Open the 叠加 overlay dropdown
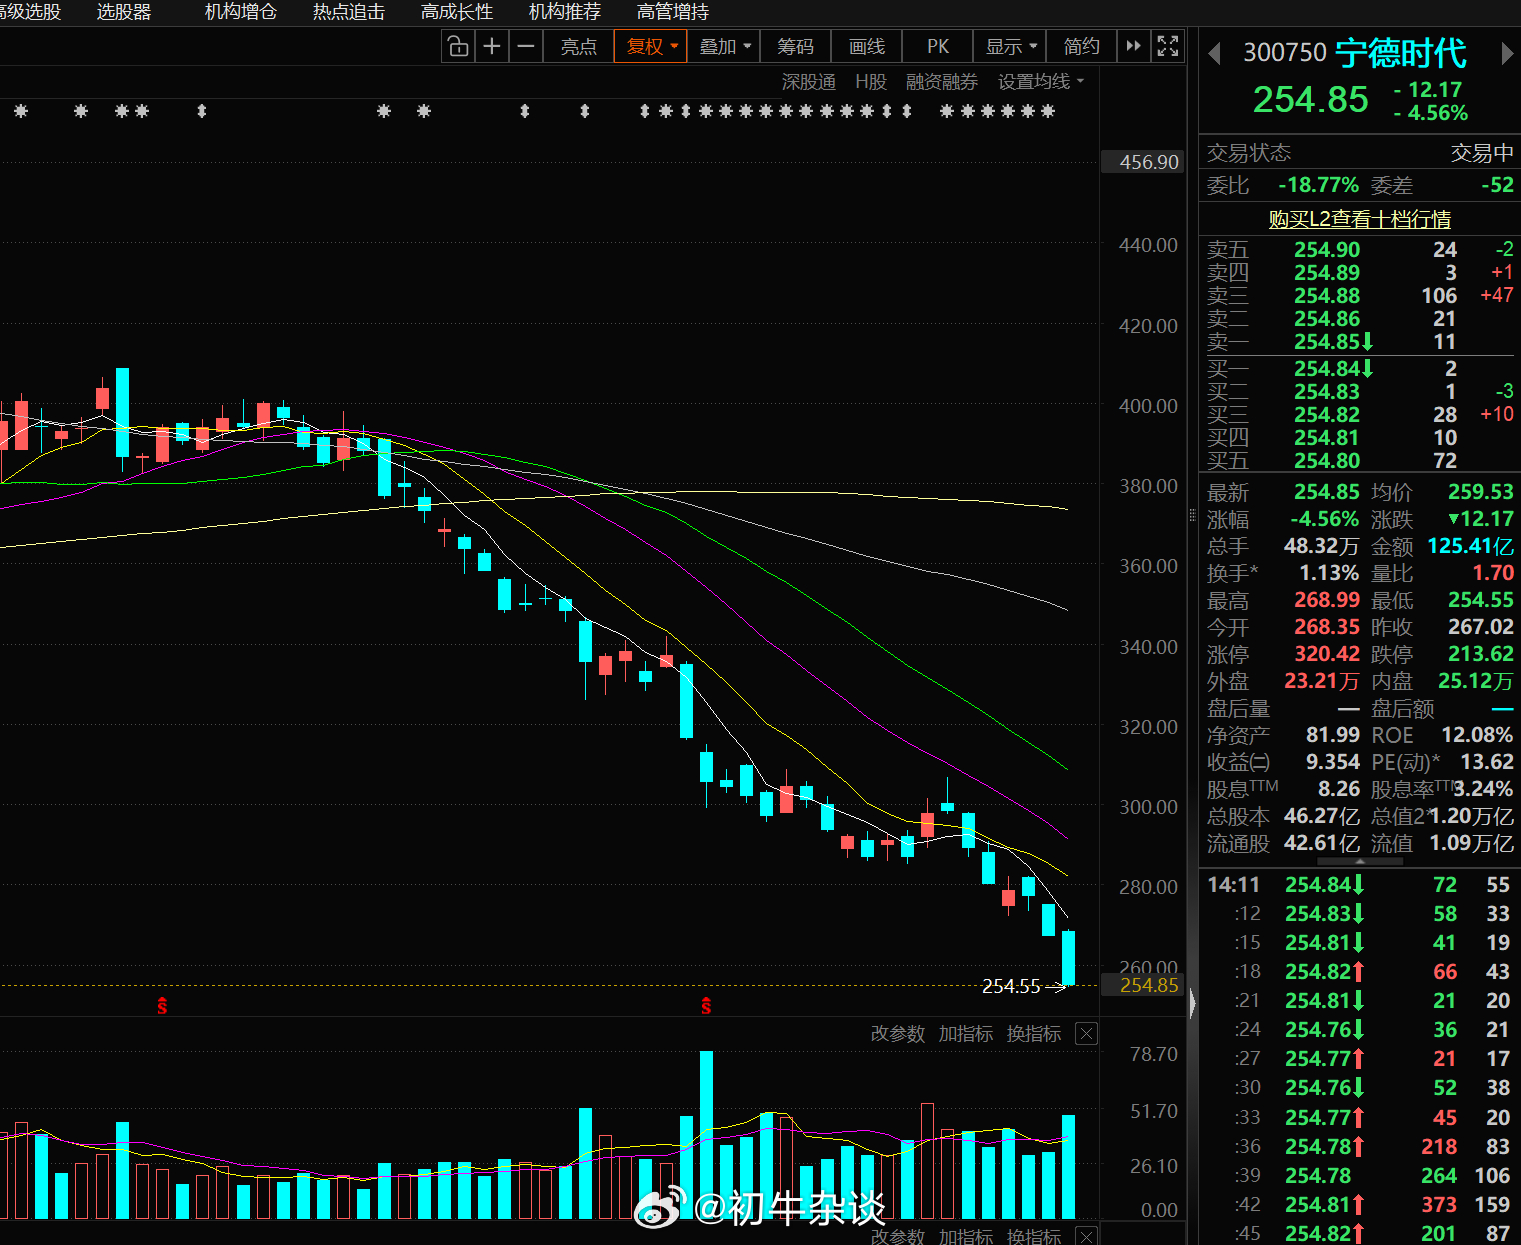1521x1245 pixels. [x=724, y=46]
